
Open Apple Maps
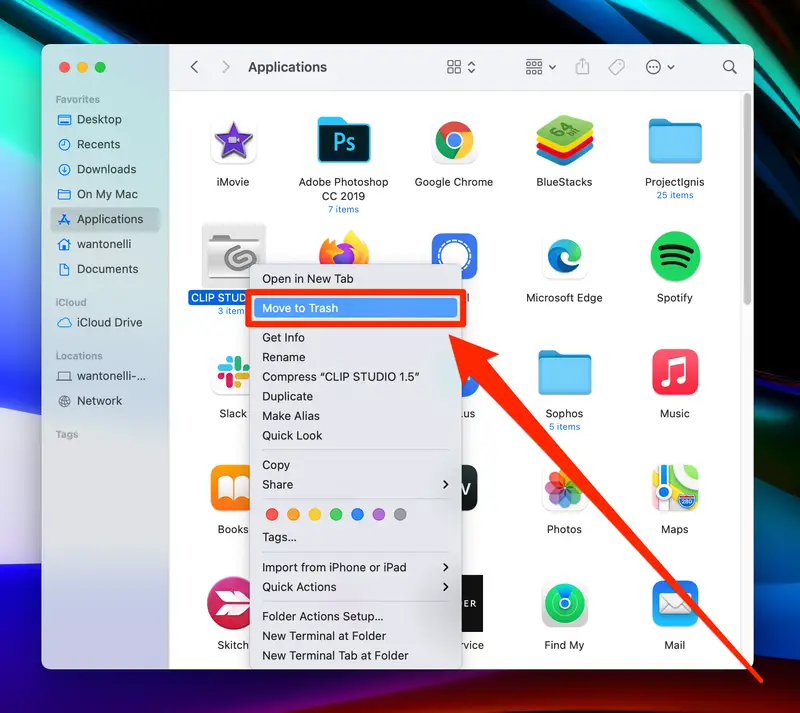(x=674, y=489)
